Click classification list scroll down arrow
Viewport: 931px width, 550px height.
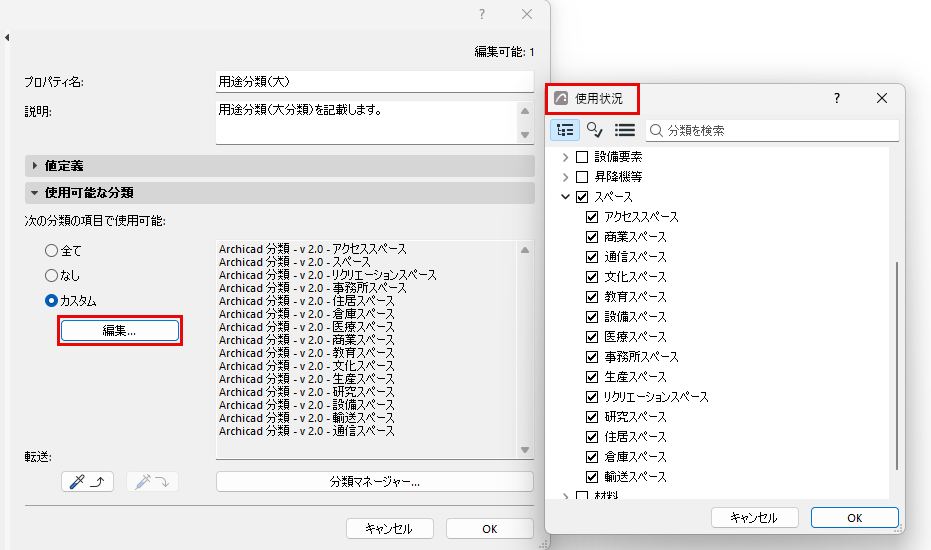pos(525,450)
